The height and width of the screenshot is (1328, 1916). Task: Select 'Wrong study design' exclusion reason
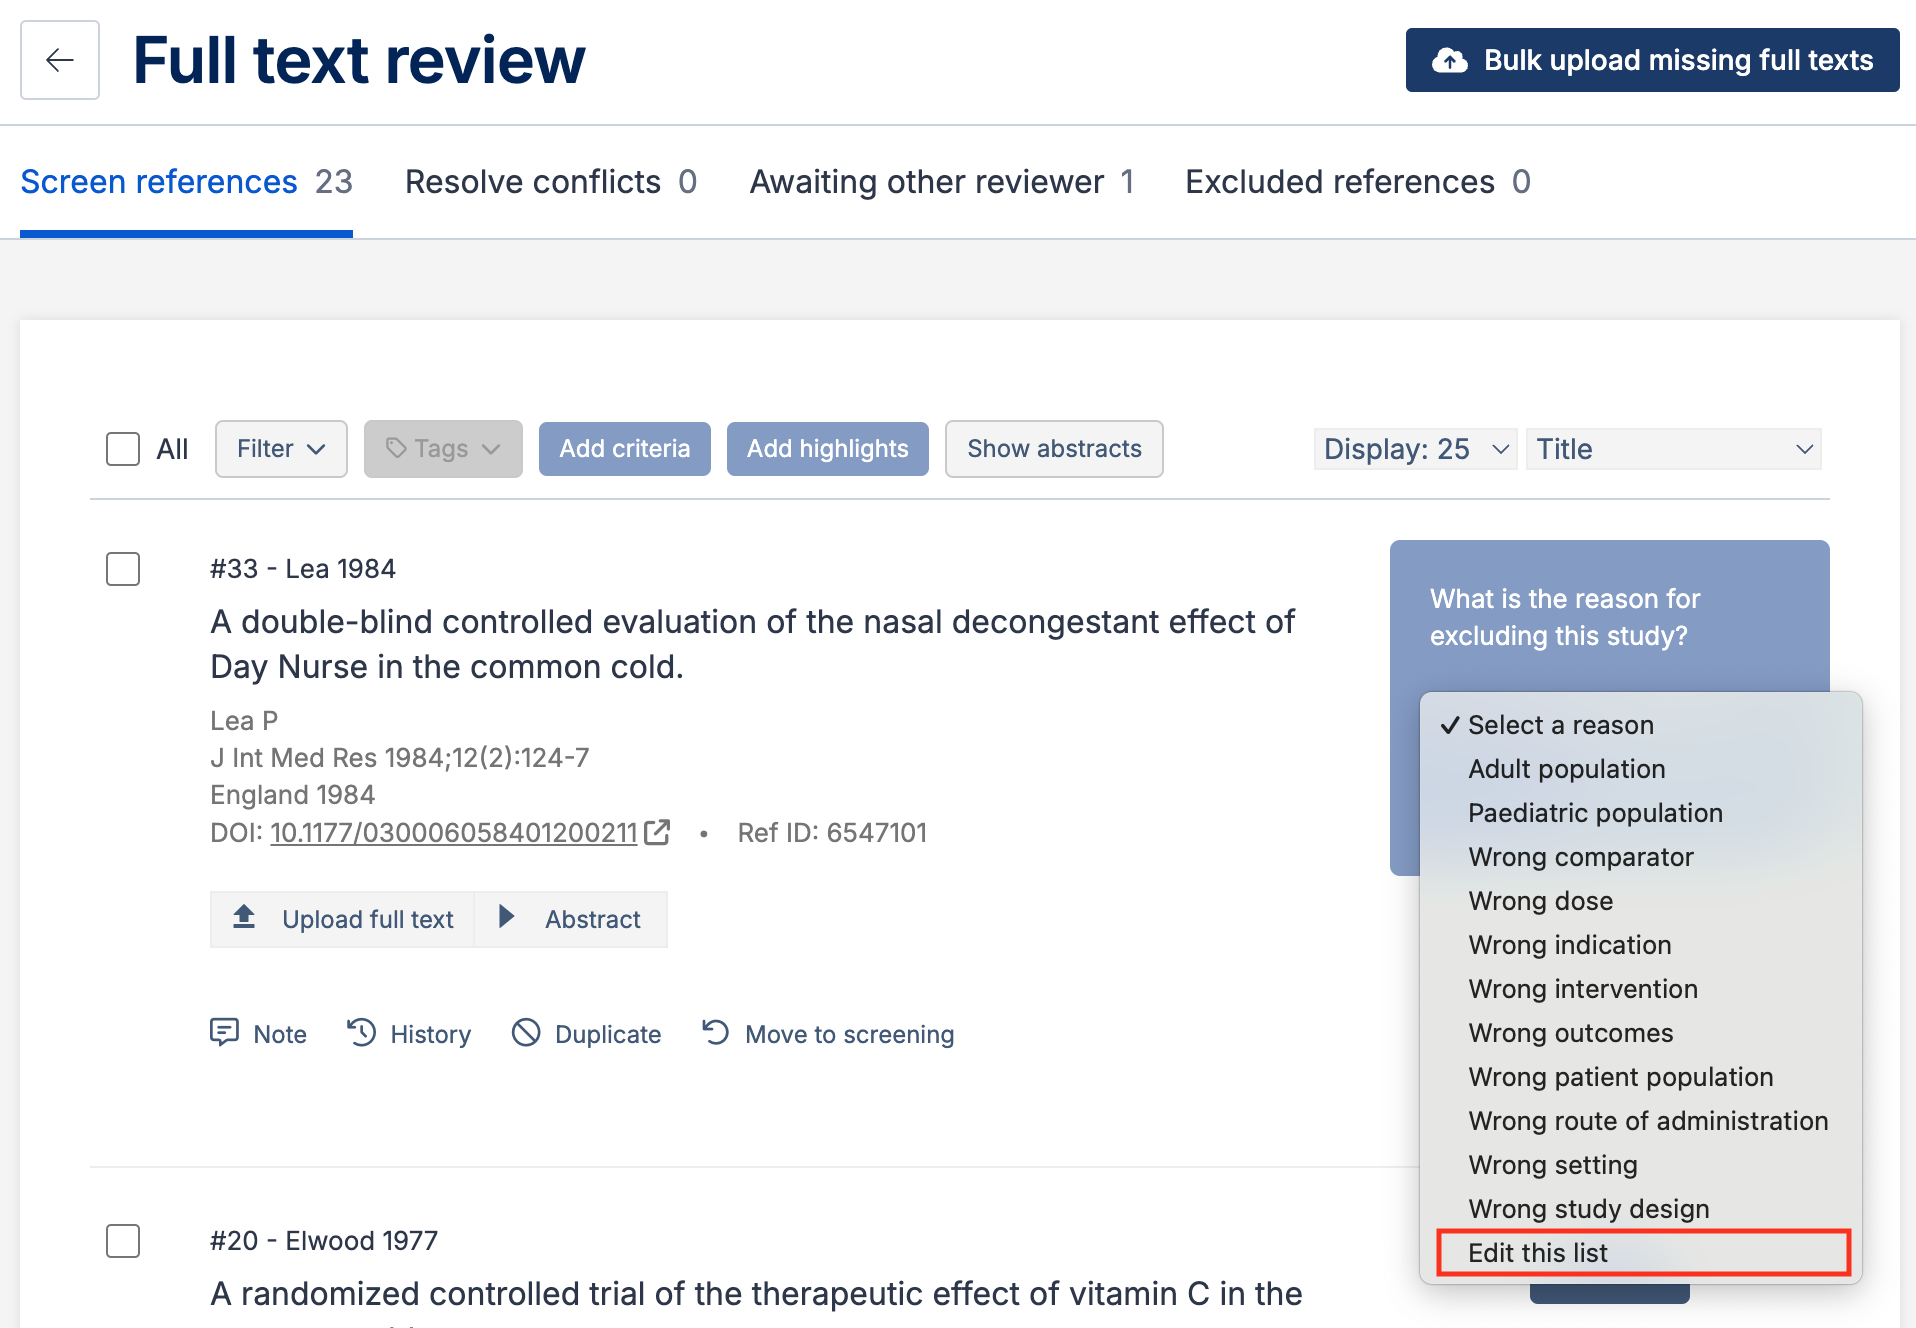[x=1641, y=1209]
